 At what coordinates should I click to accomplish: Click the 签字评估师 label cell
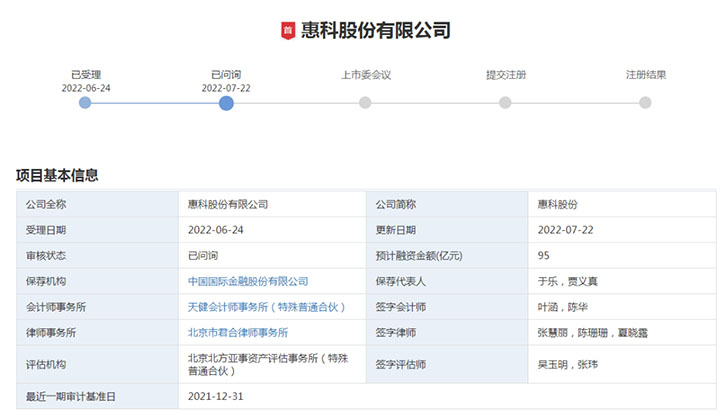tap(447, 364)
